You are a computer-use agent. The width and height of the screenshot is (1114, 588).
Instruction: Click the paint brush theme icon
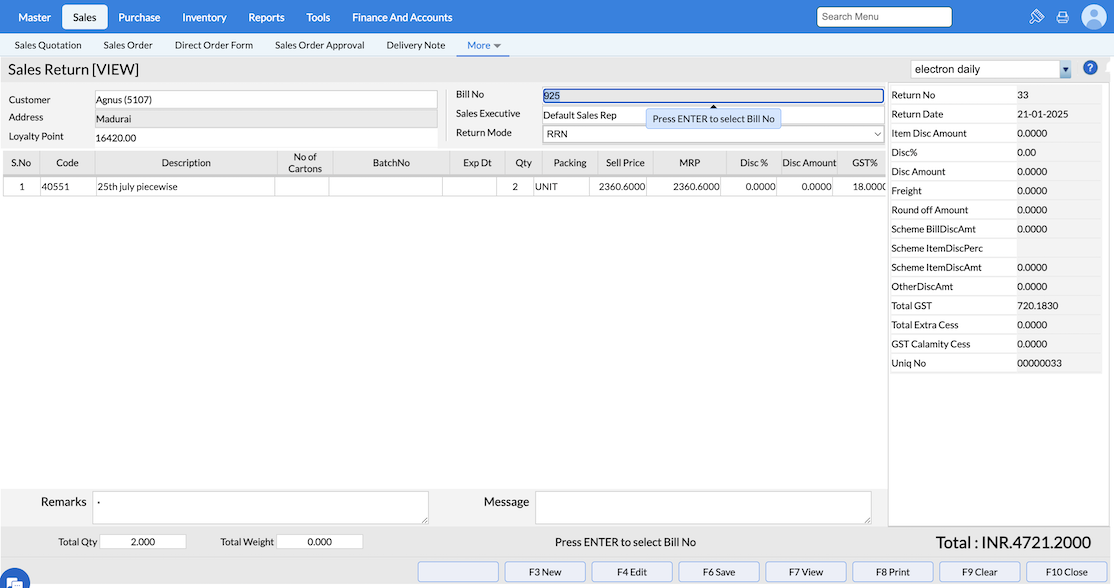pyautogui.click(x=1037, y=17)
